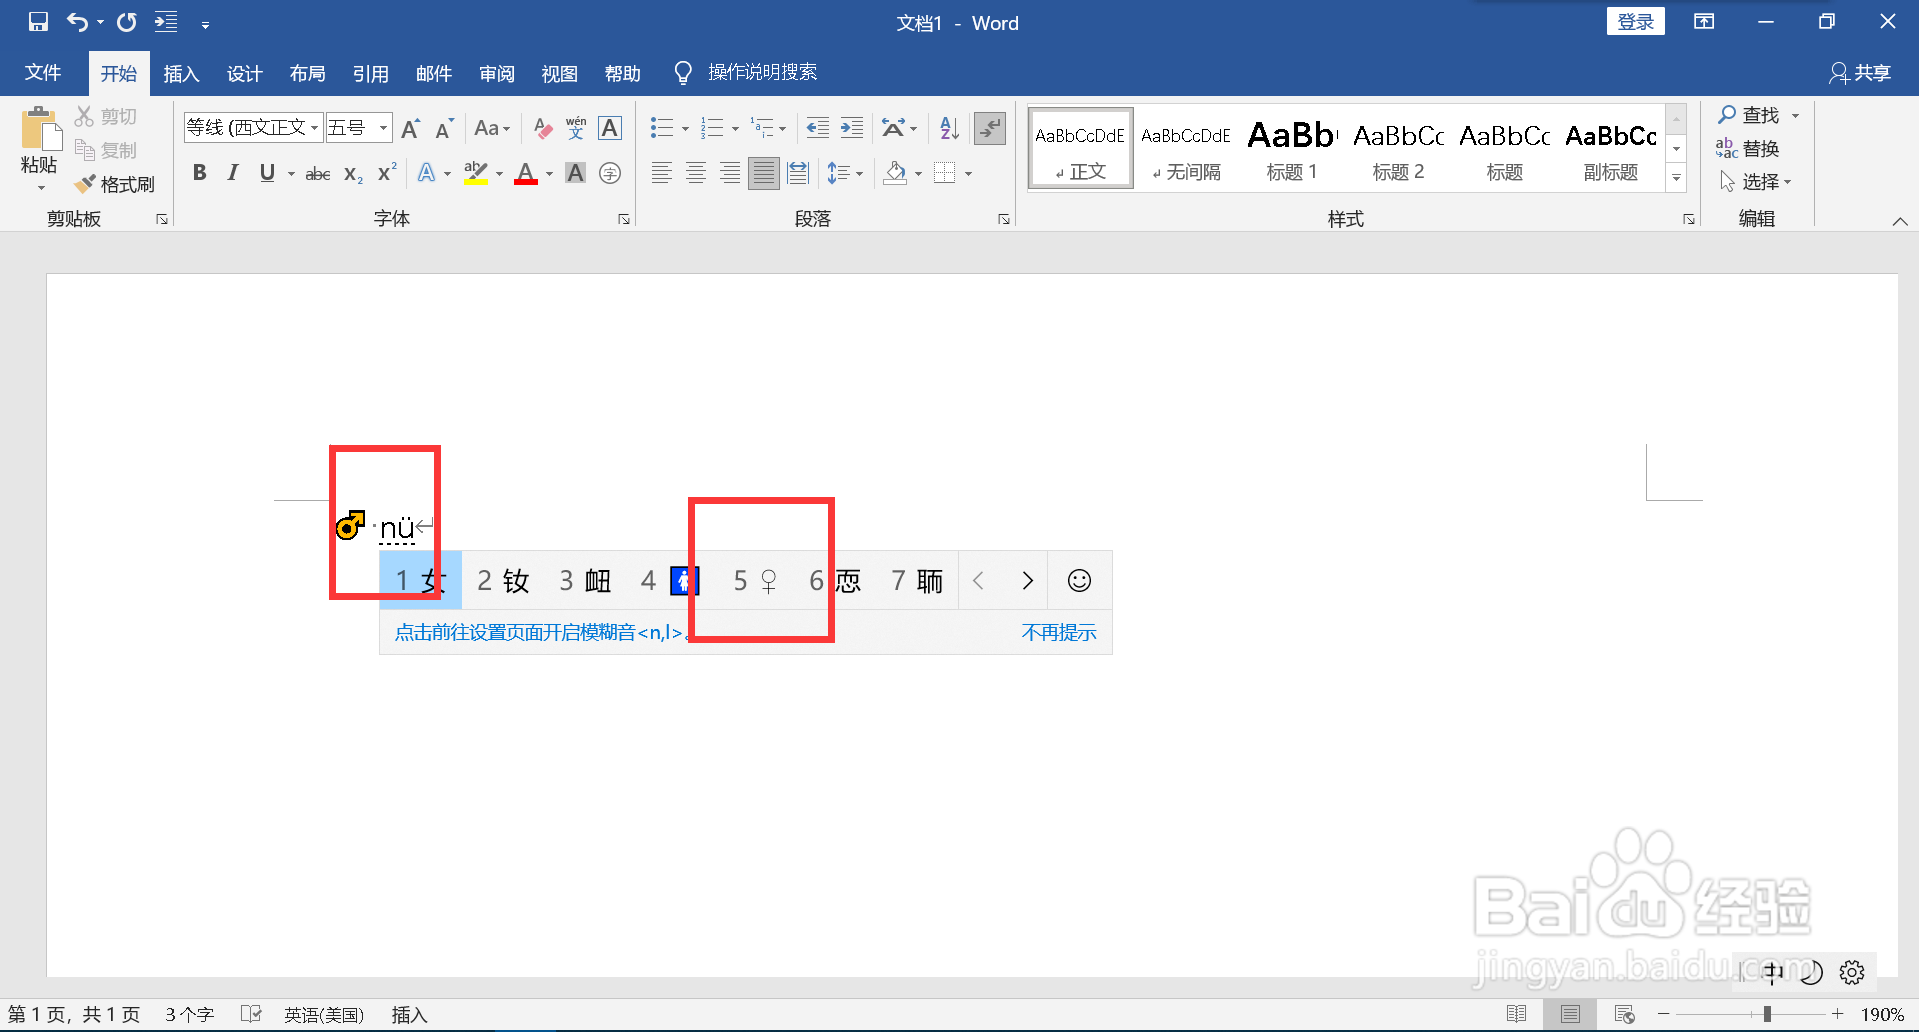Apply the enclosed character icon

(x=610, y=173)
